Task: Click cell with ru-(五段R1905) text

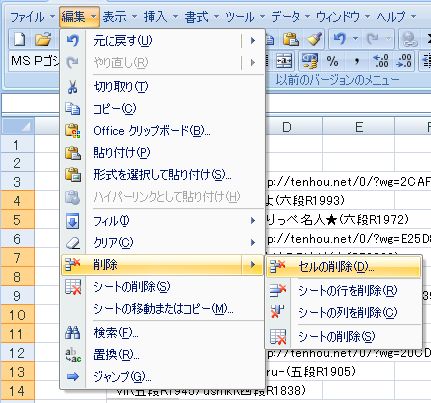Action: (x=311, y=371)
